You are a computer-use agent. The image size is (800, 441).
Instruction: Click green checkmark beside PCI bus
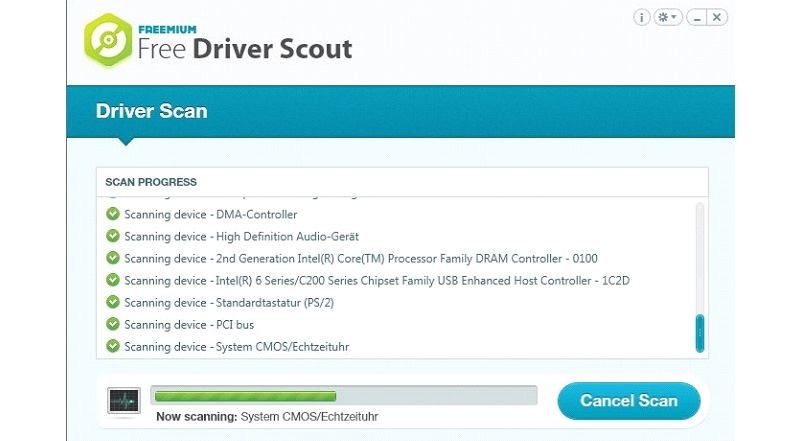tap(113, 324)
